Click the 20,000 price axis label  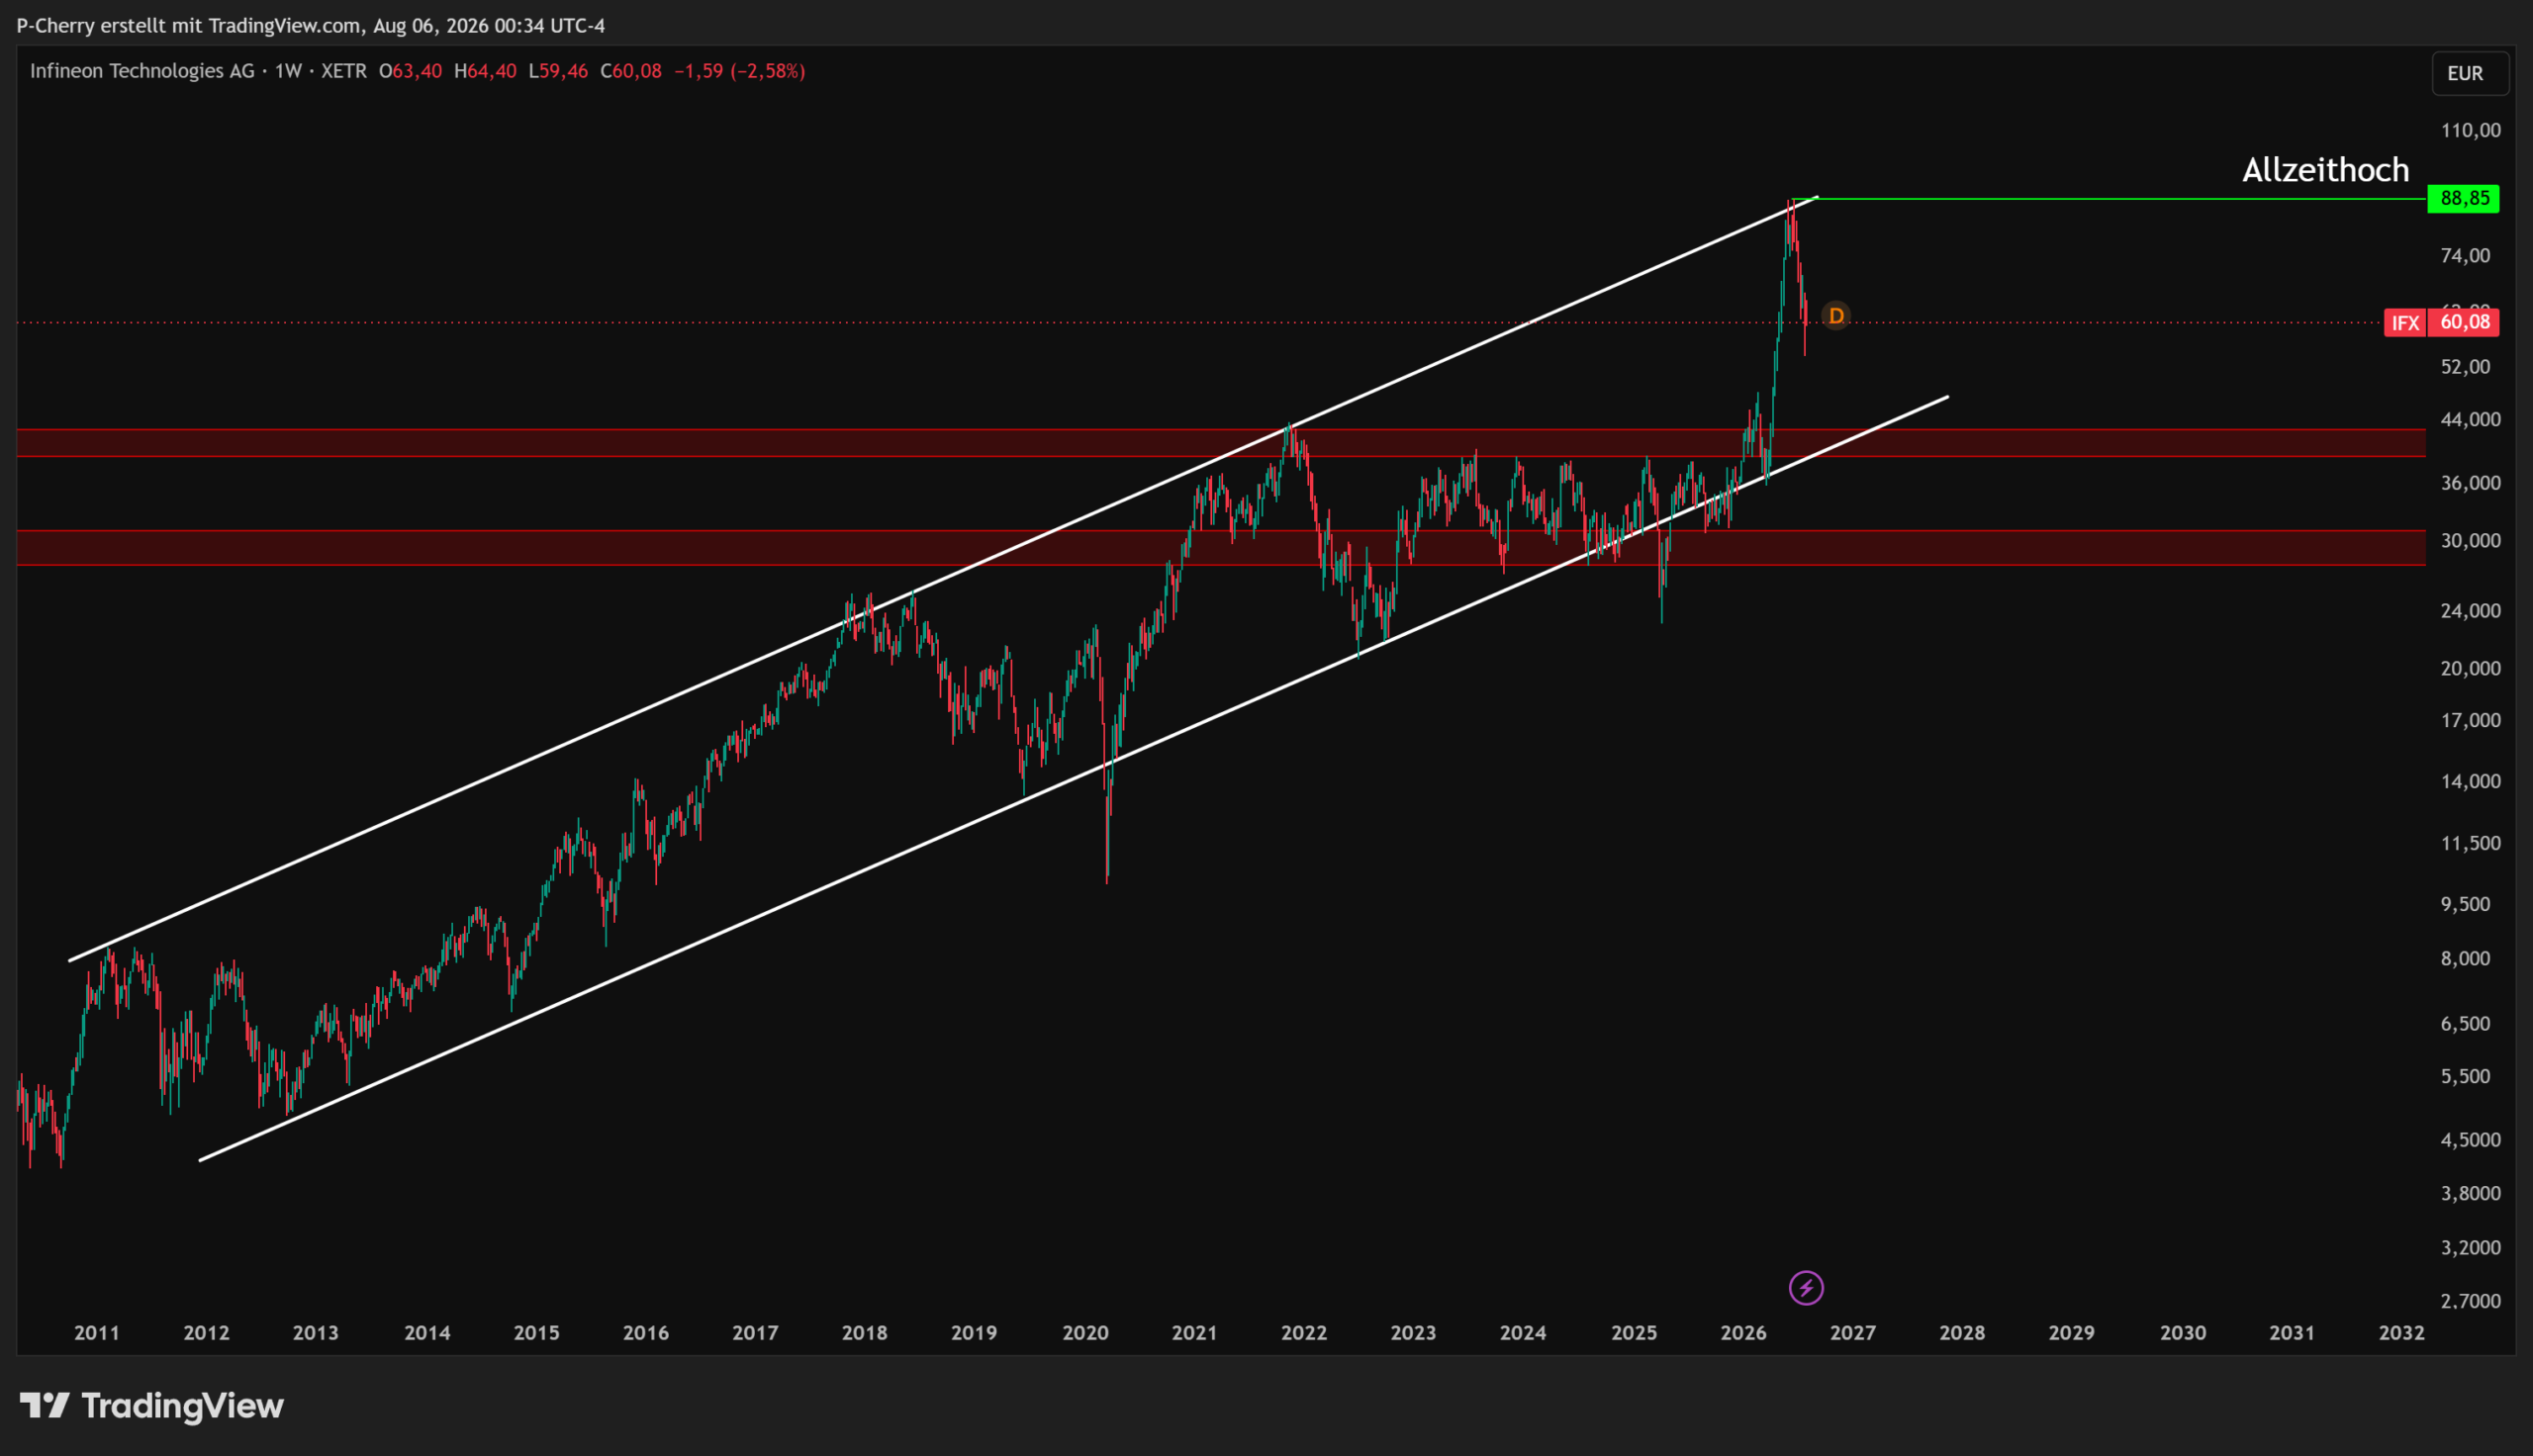(x=2470, y=668)
